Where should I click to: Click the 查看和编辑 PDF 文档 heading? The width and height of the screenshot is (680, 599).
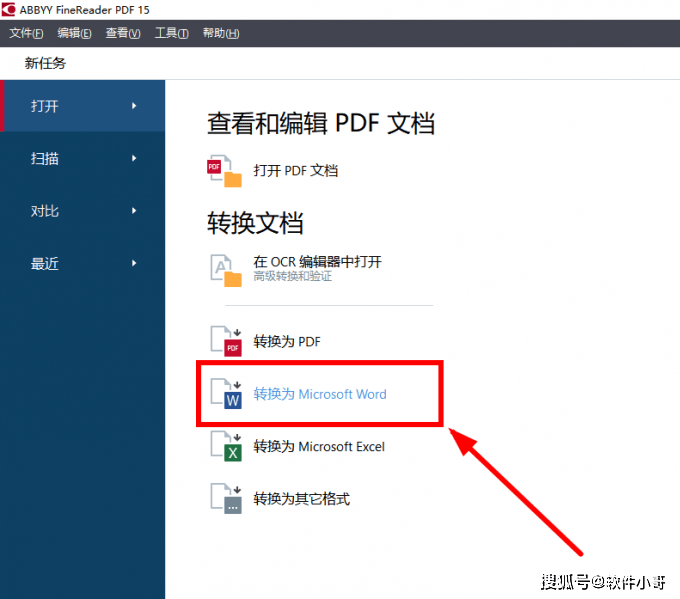point(321,123)
